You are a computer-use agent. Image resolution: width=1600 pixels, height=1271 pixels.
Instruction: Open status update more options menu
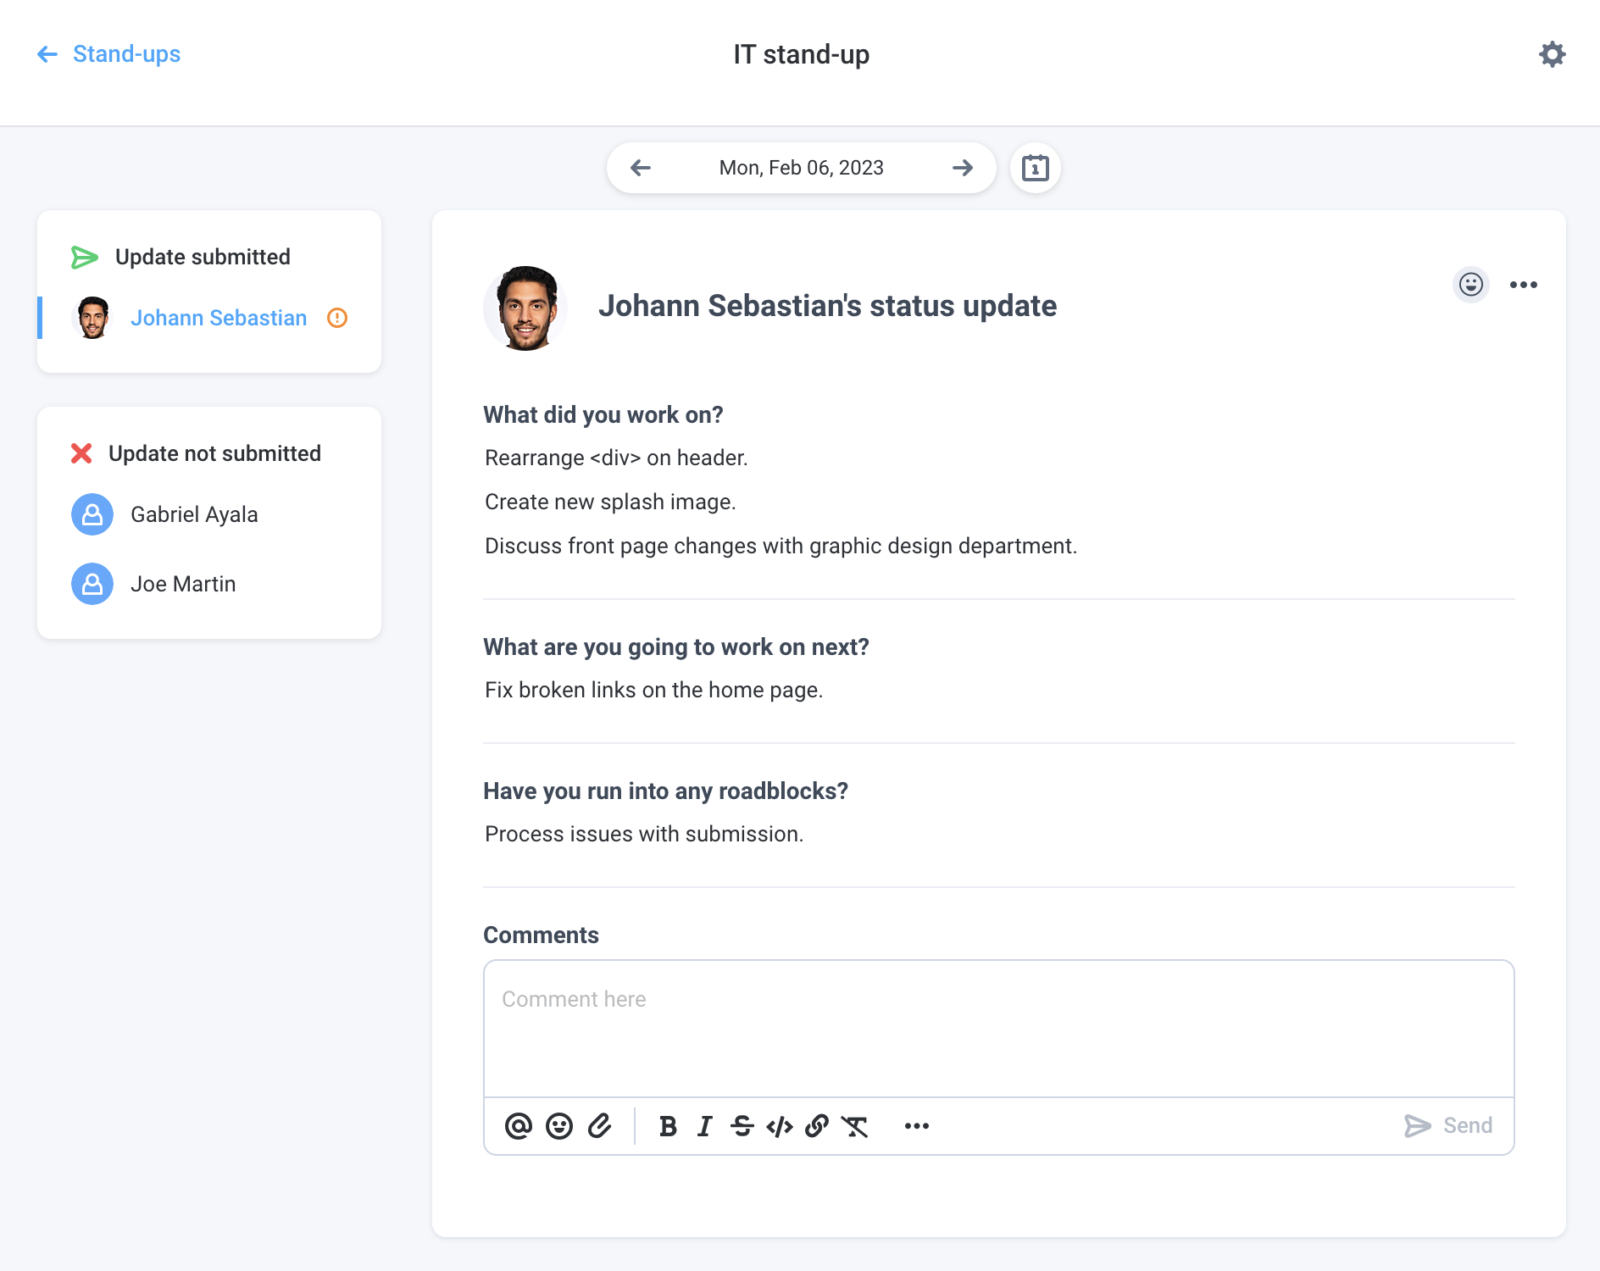pyautogui.click(x=1523, y=285)
